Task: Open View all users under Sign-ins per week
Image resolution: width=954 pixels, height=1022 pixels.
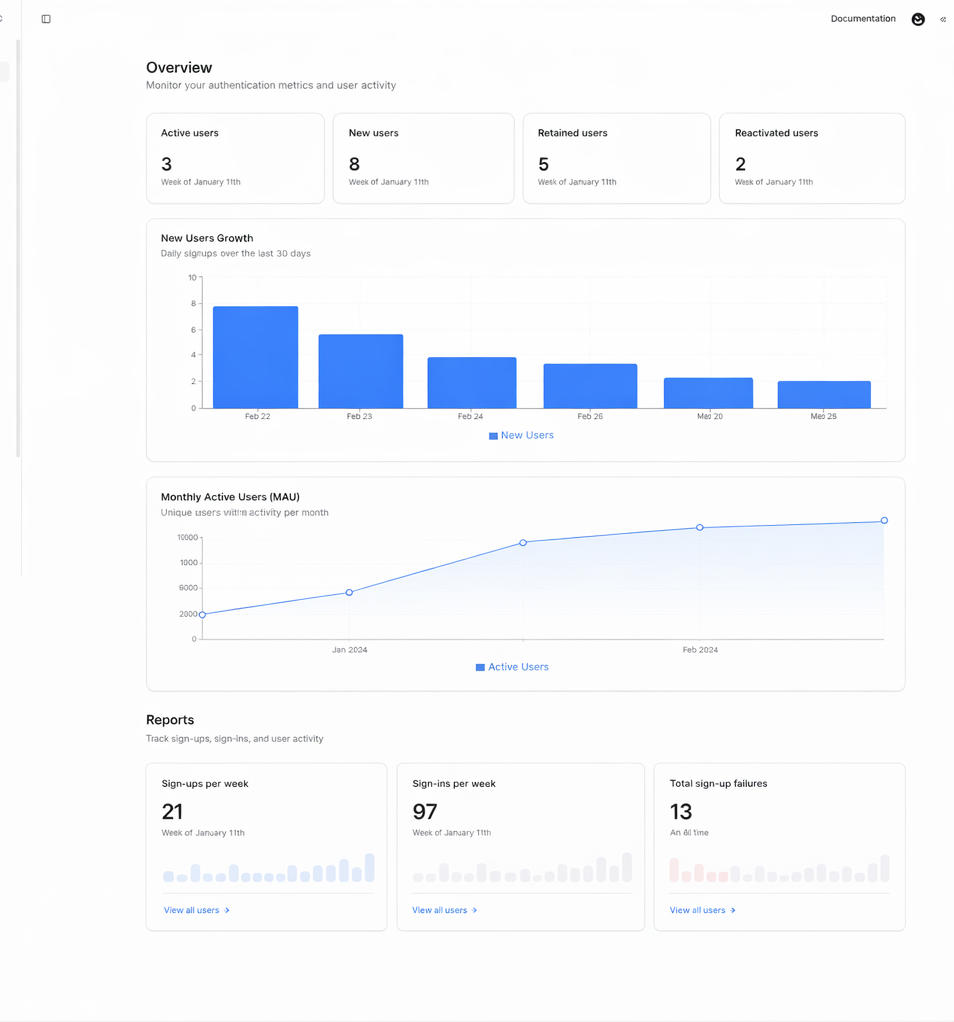Action: [444, 910]
